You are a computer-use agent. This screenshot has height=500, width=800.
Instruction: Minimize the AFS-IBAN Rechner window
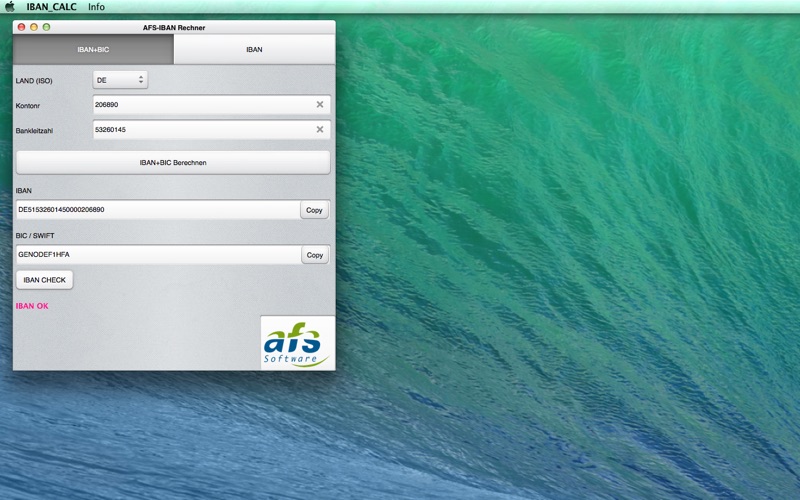(34, 27)
